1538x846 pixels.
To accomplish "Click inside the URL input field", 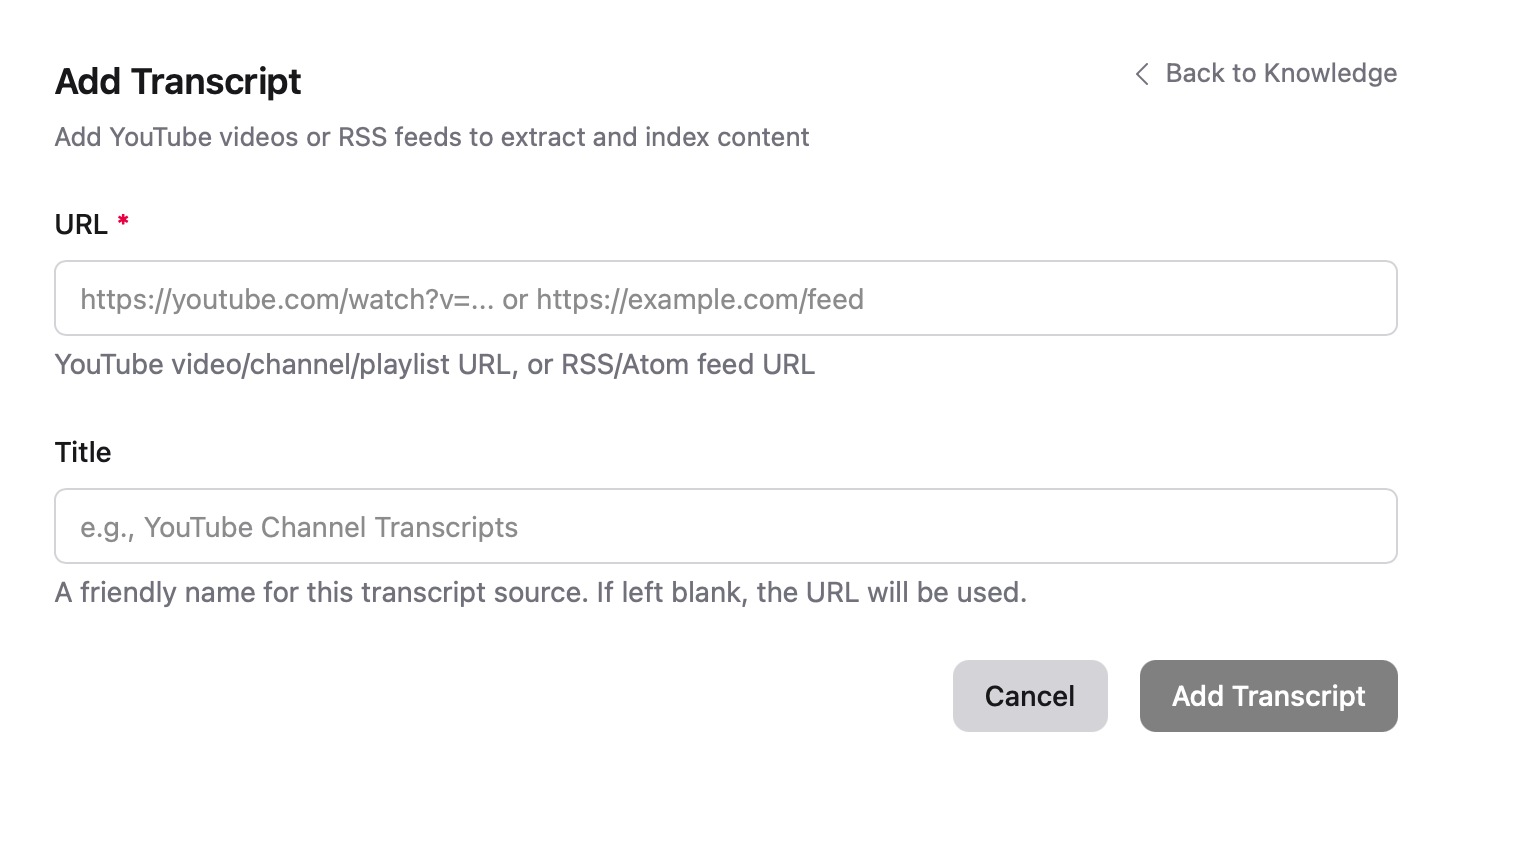I will 725,298.
